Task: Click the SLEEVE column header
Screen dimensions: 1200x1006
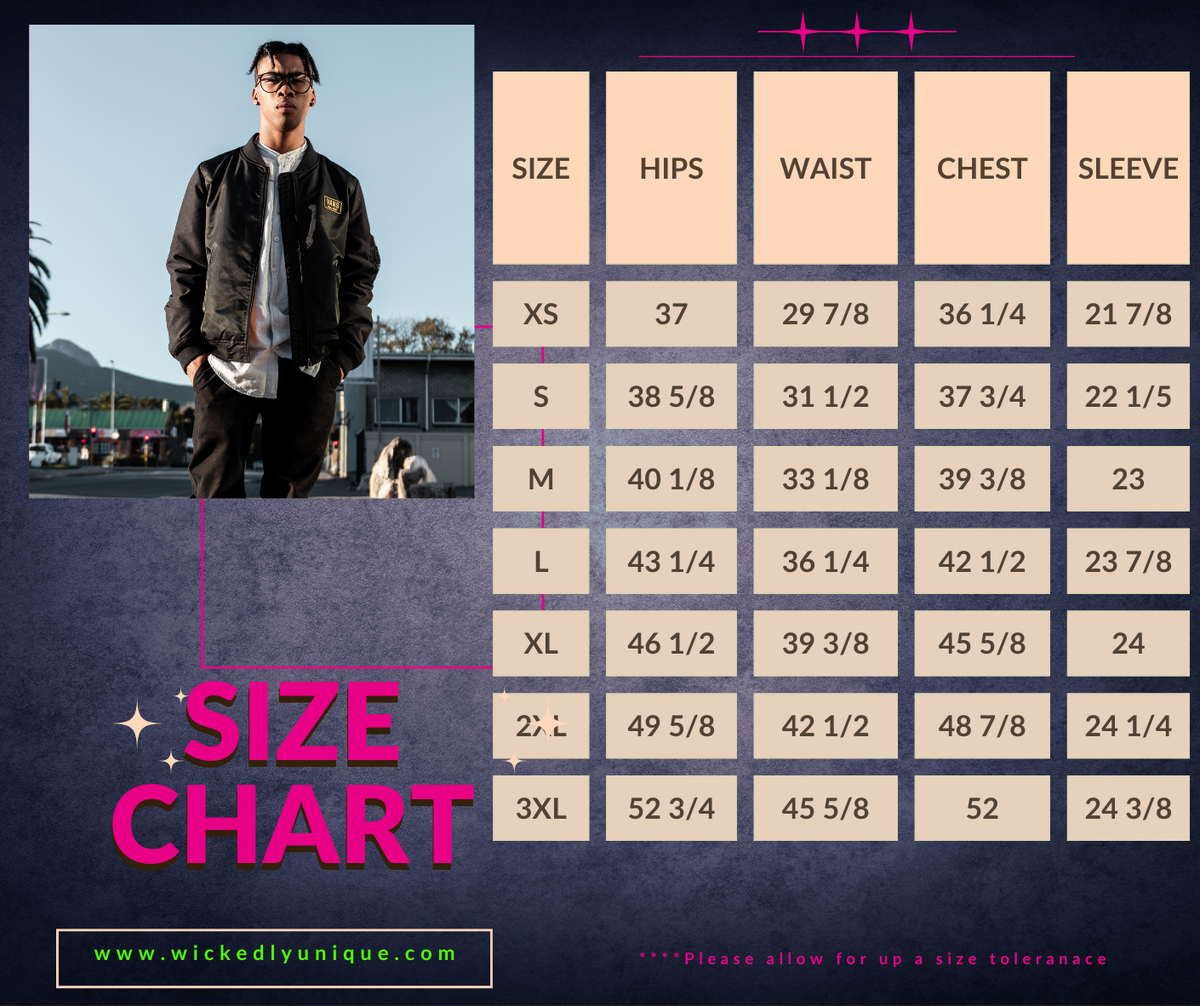Action: 1127,168
